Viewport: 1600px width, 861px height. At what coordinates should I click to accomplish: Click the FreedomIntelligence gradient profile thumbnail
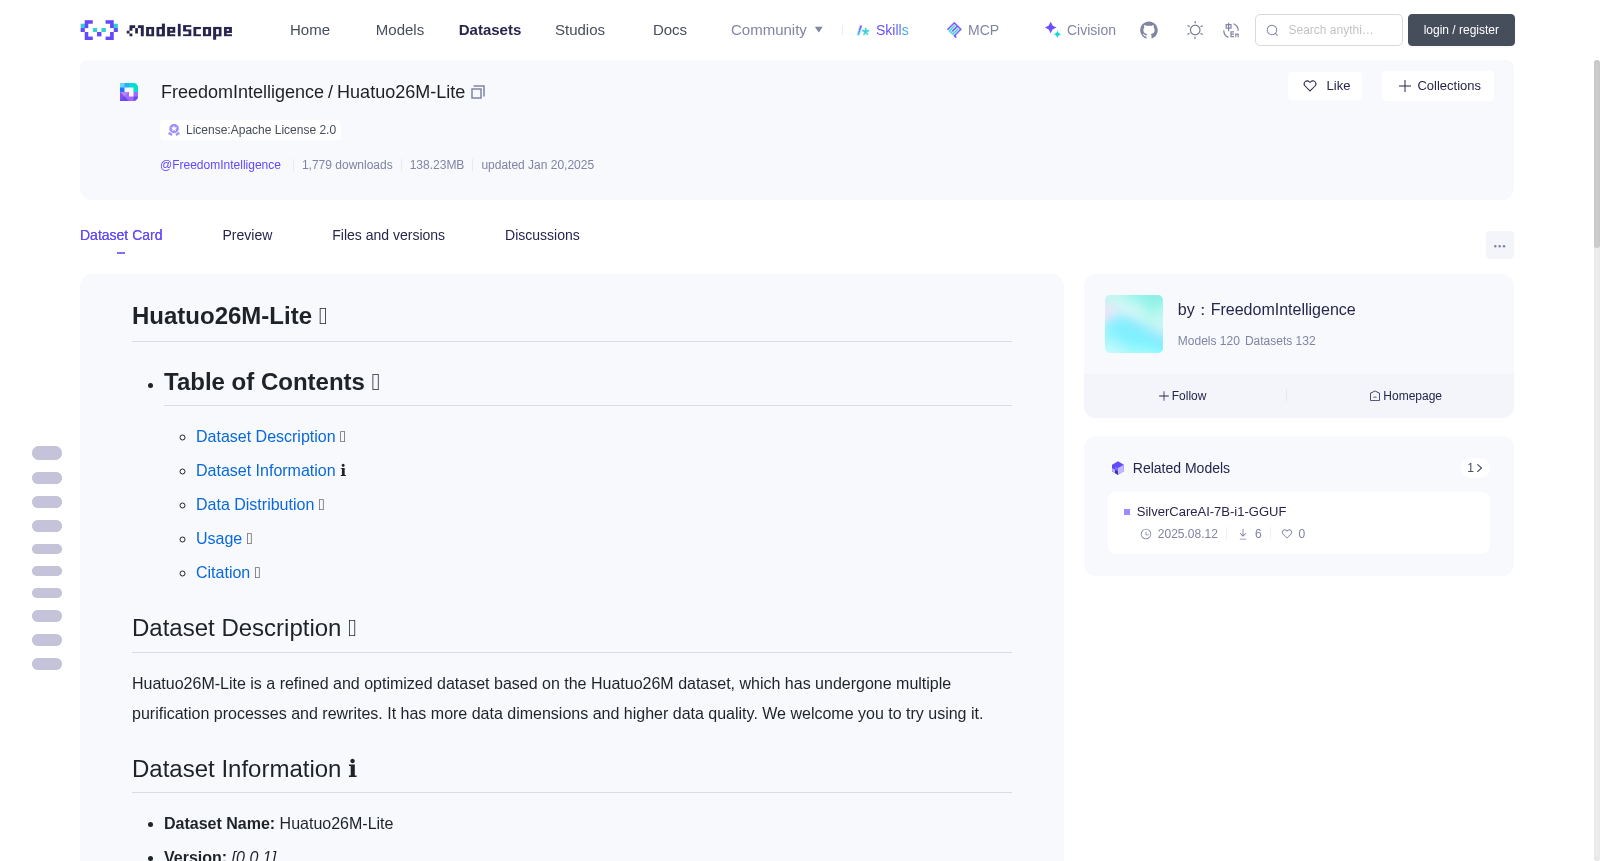tap(1134, 324)
